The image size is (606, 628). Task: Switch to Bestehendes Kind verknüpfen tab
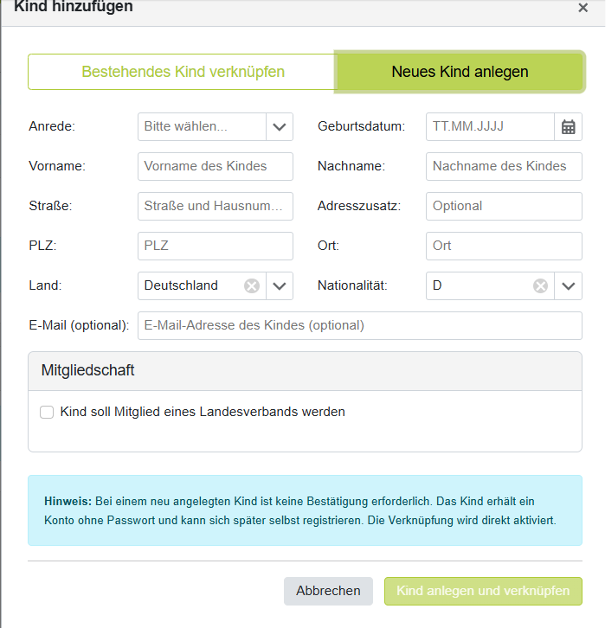click(182, 72)
